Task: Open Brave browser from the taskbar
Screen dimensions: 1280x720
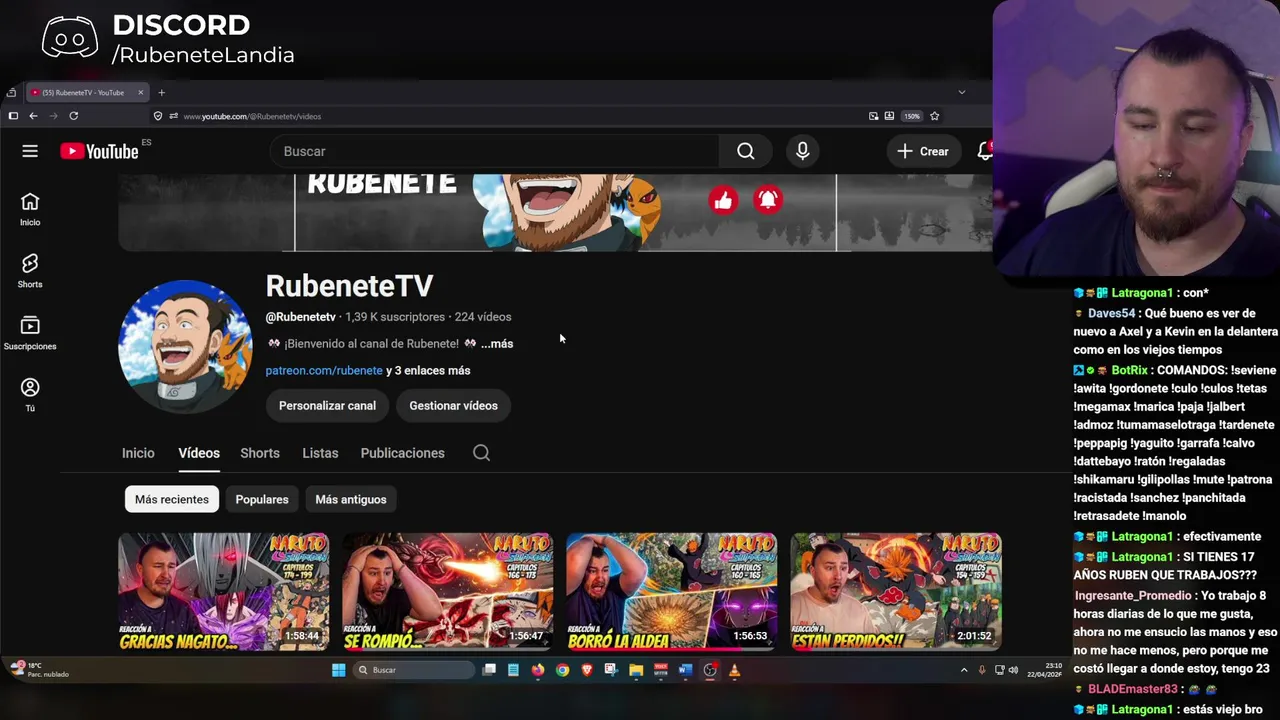Action: pyautogui.click(x=587, y=670)
